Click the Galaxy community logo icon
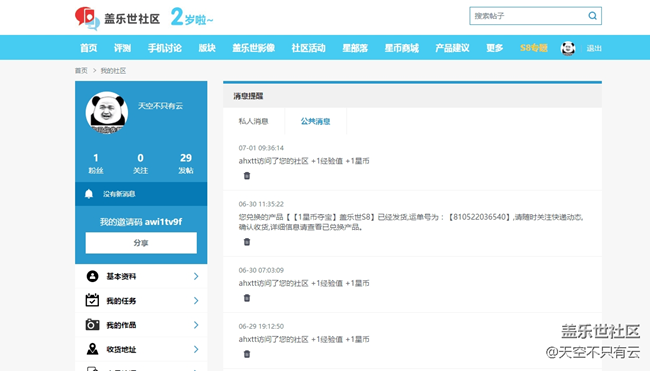The image size is (650, 371). 87,18
